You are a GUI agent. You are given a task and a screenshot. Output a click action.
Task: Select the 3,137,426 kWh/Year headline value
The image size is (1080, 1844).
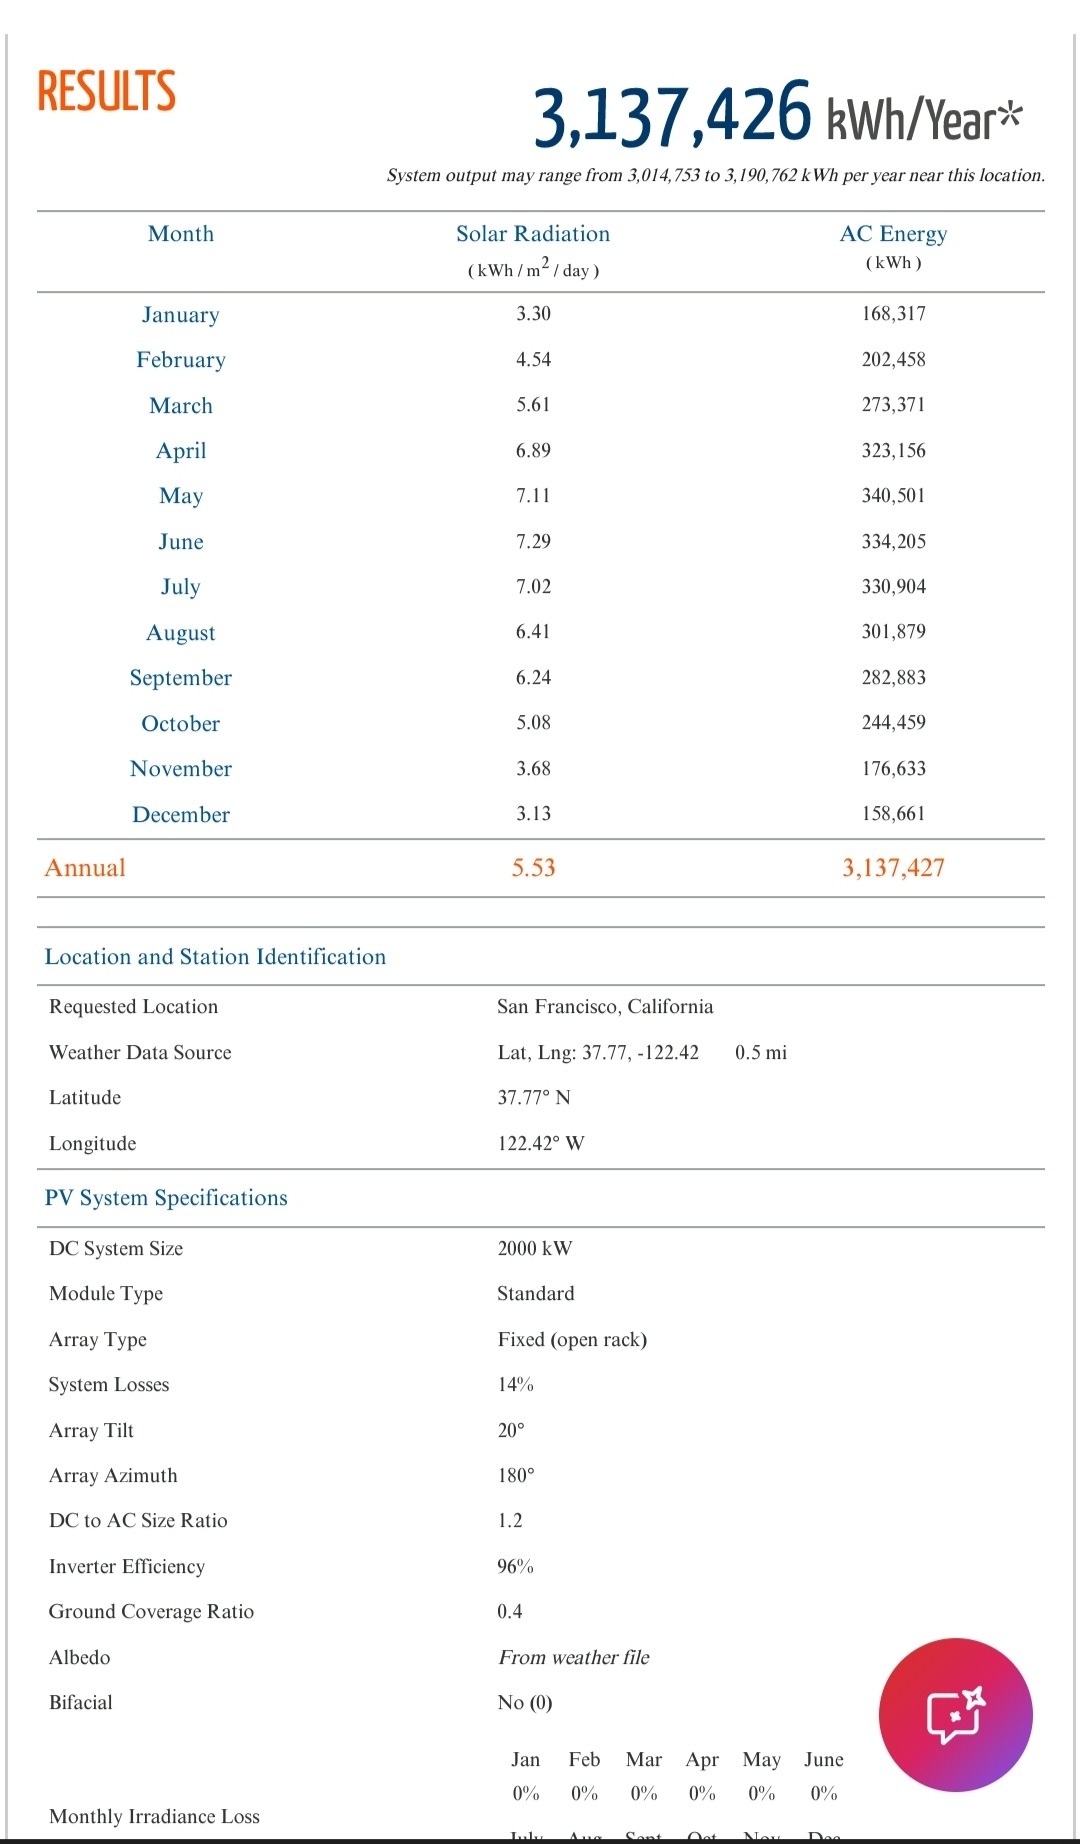(x=777, y=117)
